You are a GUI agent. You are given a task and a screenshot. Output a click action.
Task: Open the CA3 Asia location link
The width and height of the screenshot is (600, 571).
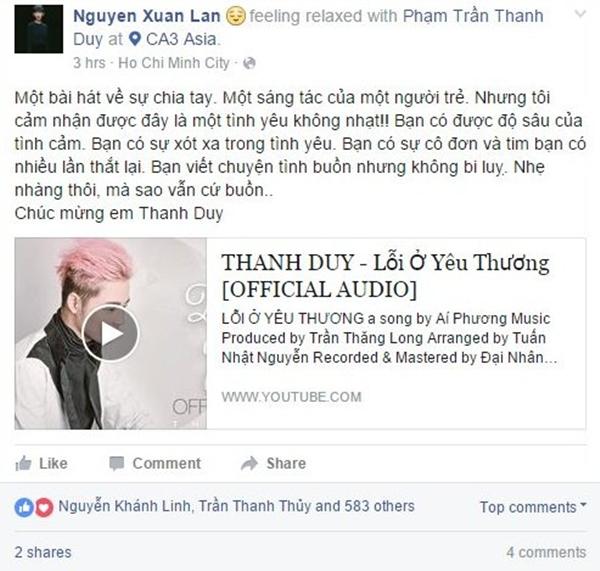click(181, 39)
